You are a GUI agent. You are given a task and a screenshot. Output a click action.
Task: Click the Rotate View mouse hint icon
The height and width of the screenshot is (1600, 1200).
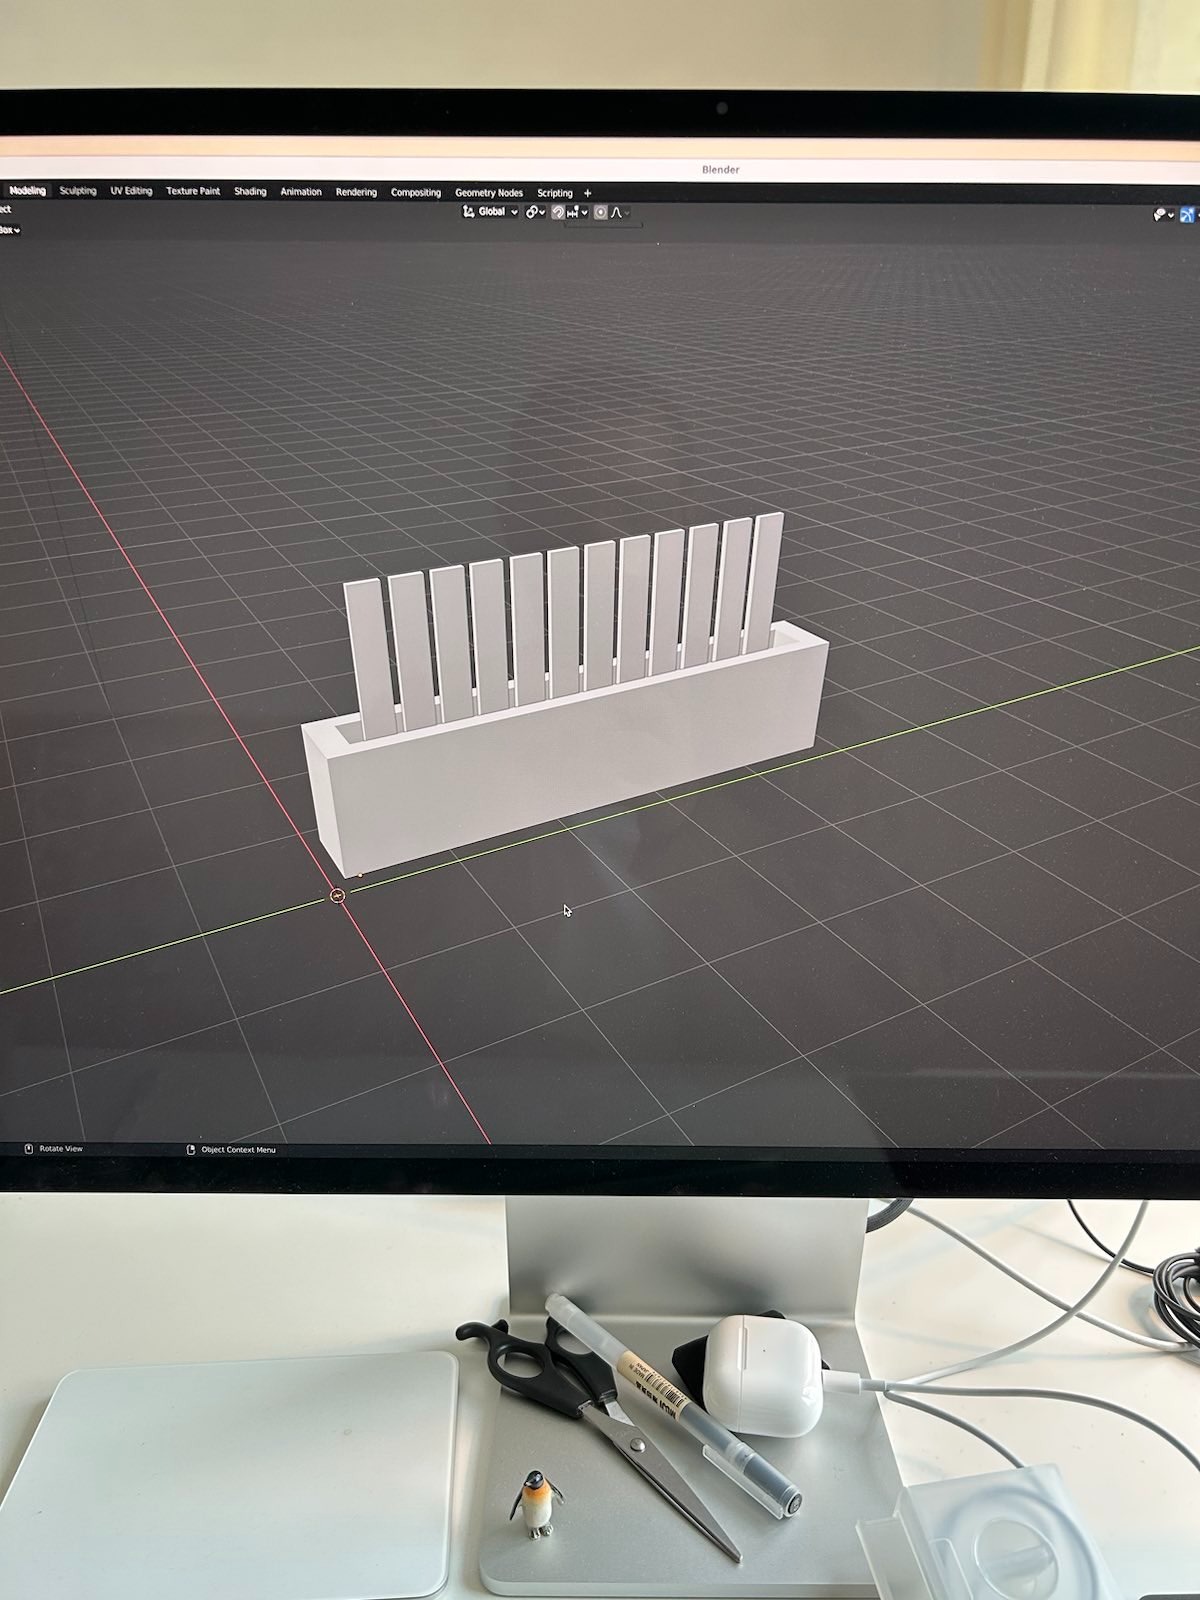click(x=29, y=1149)
